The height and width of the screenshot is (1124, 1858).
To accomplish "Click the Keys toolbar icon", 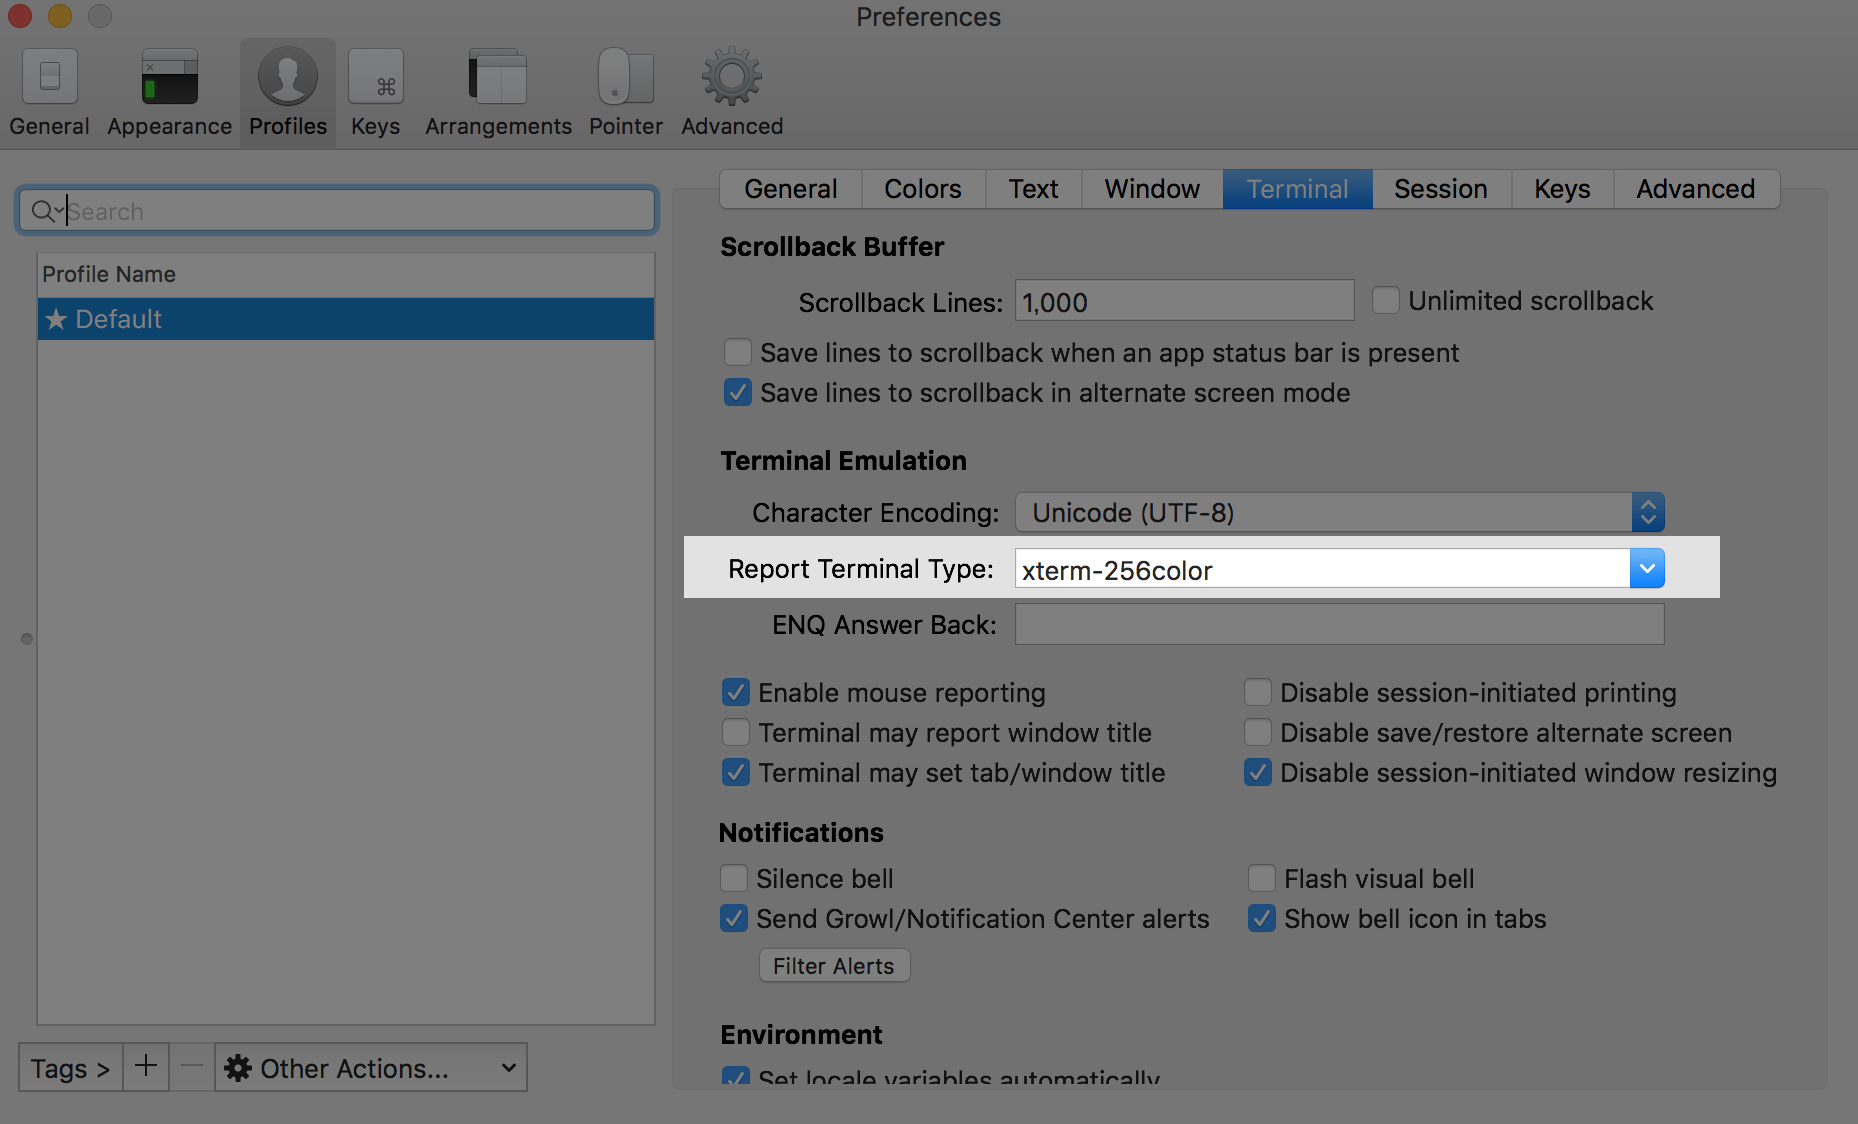I will (376, 78).
